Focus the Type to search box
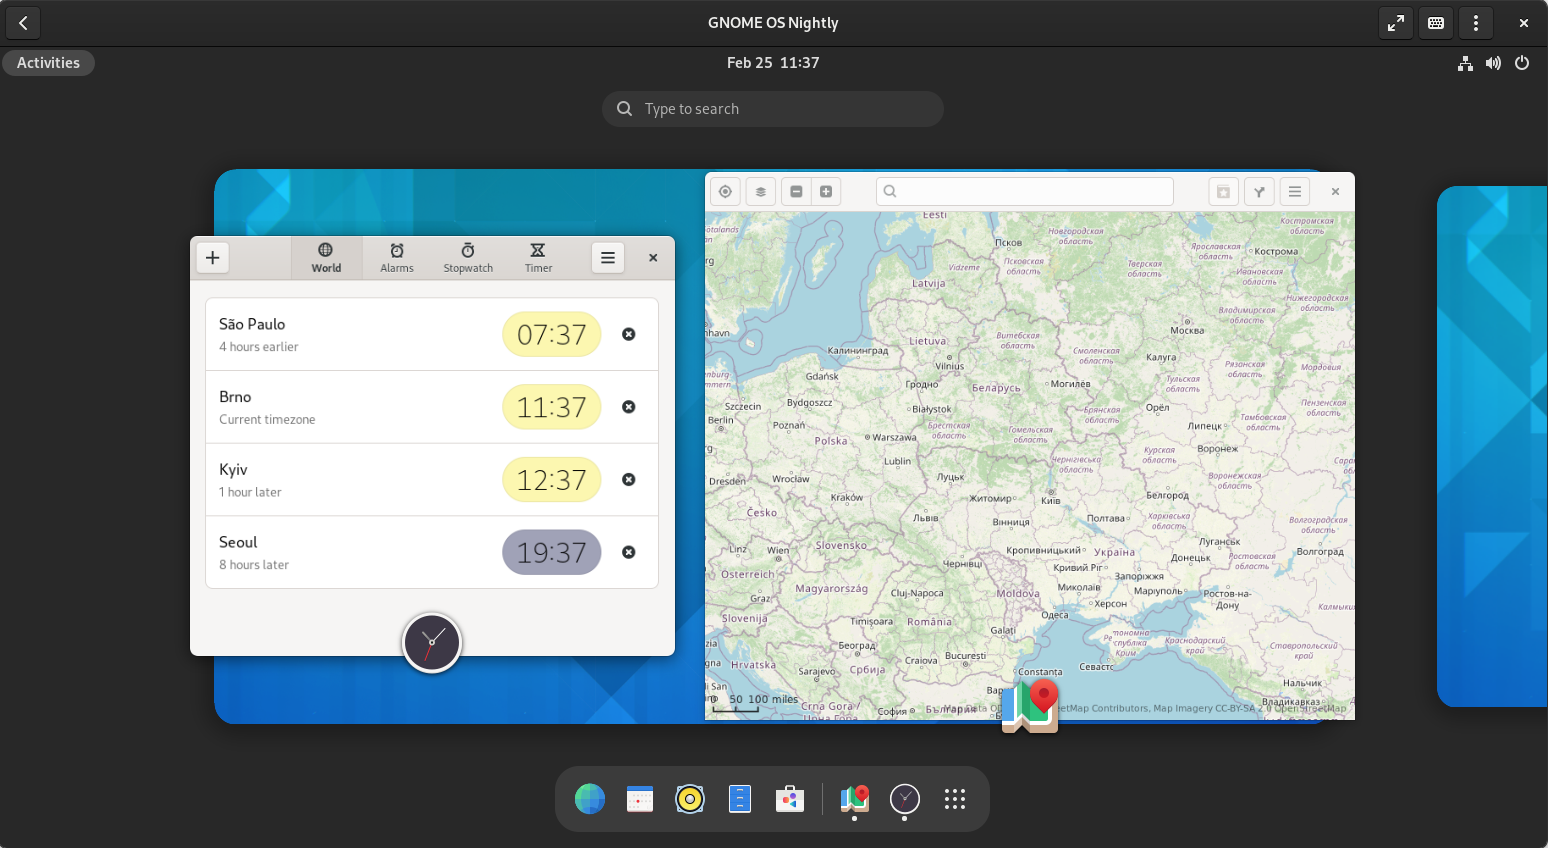The width and height of the screenshot is (1548, 848). click(772, 109)
